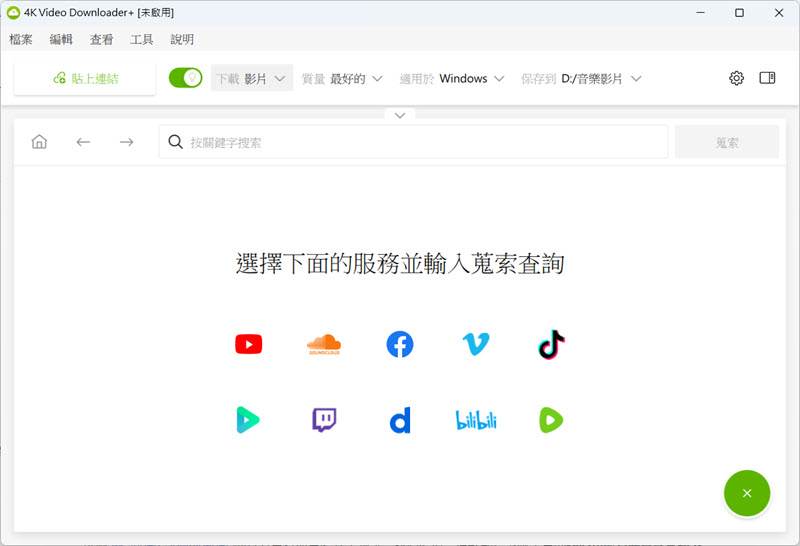This screenshot has width=800, height=546.
Task: Open the 下載 影片 dropdown
Action: [x=252, y=78]
